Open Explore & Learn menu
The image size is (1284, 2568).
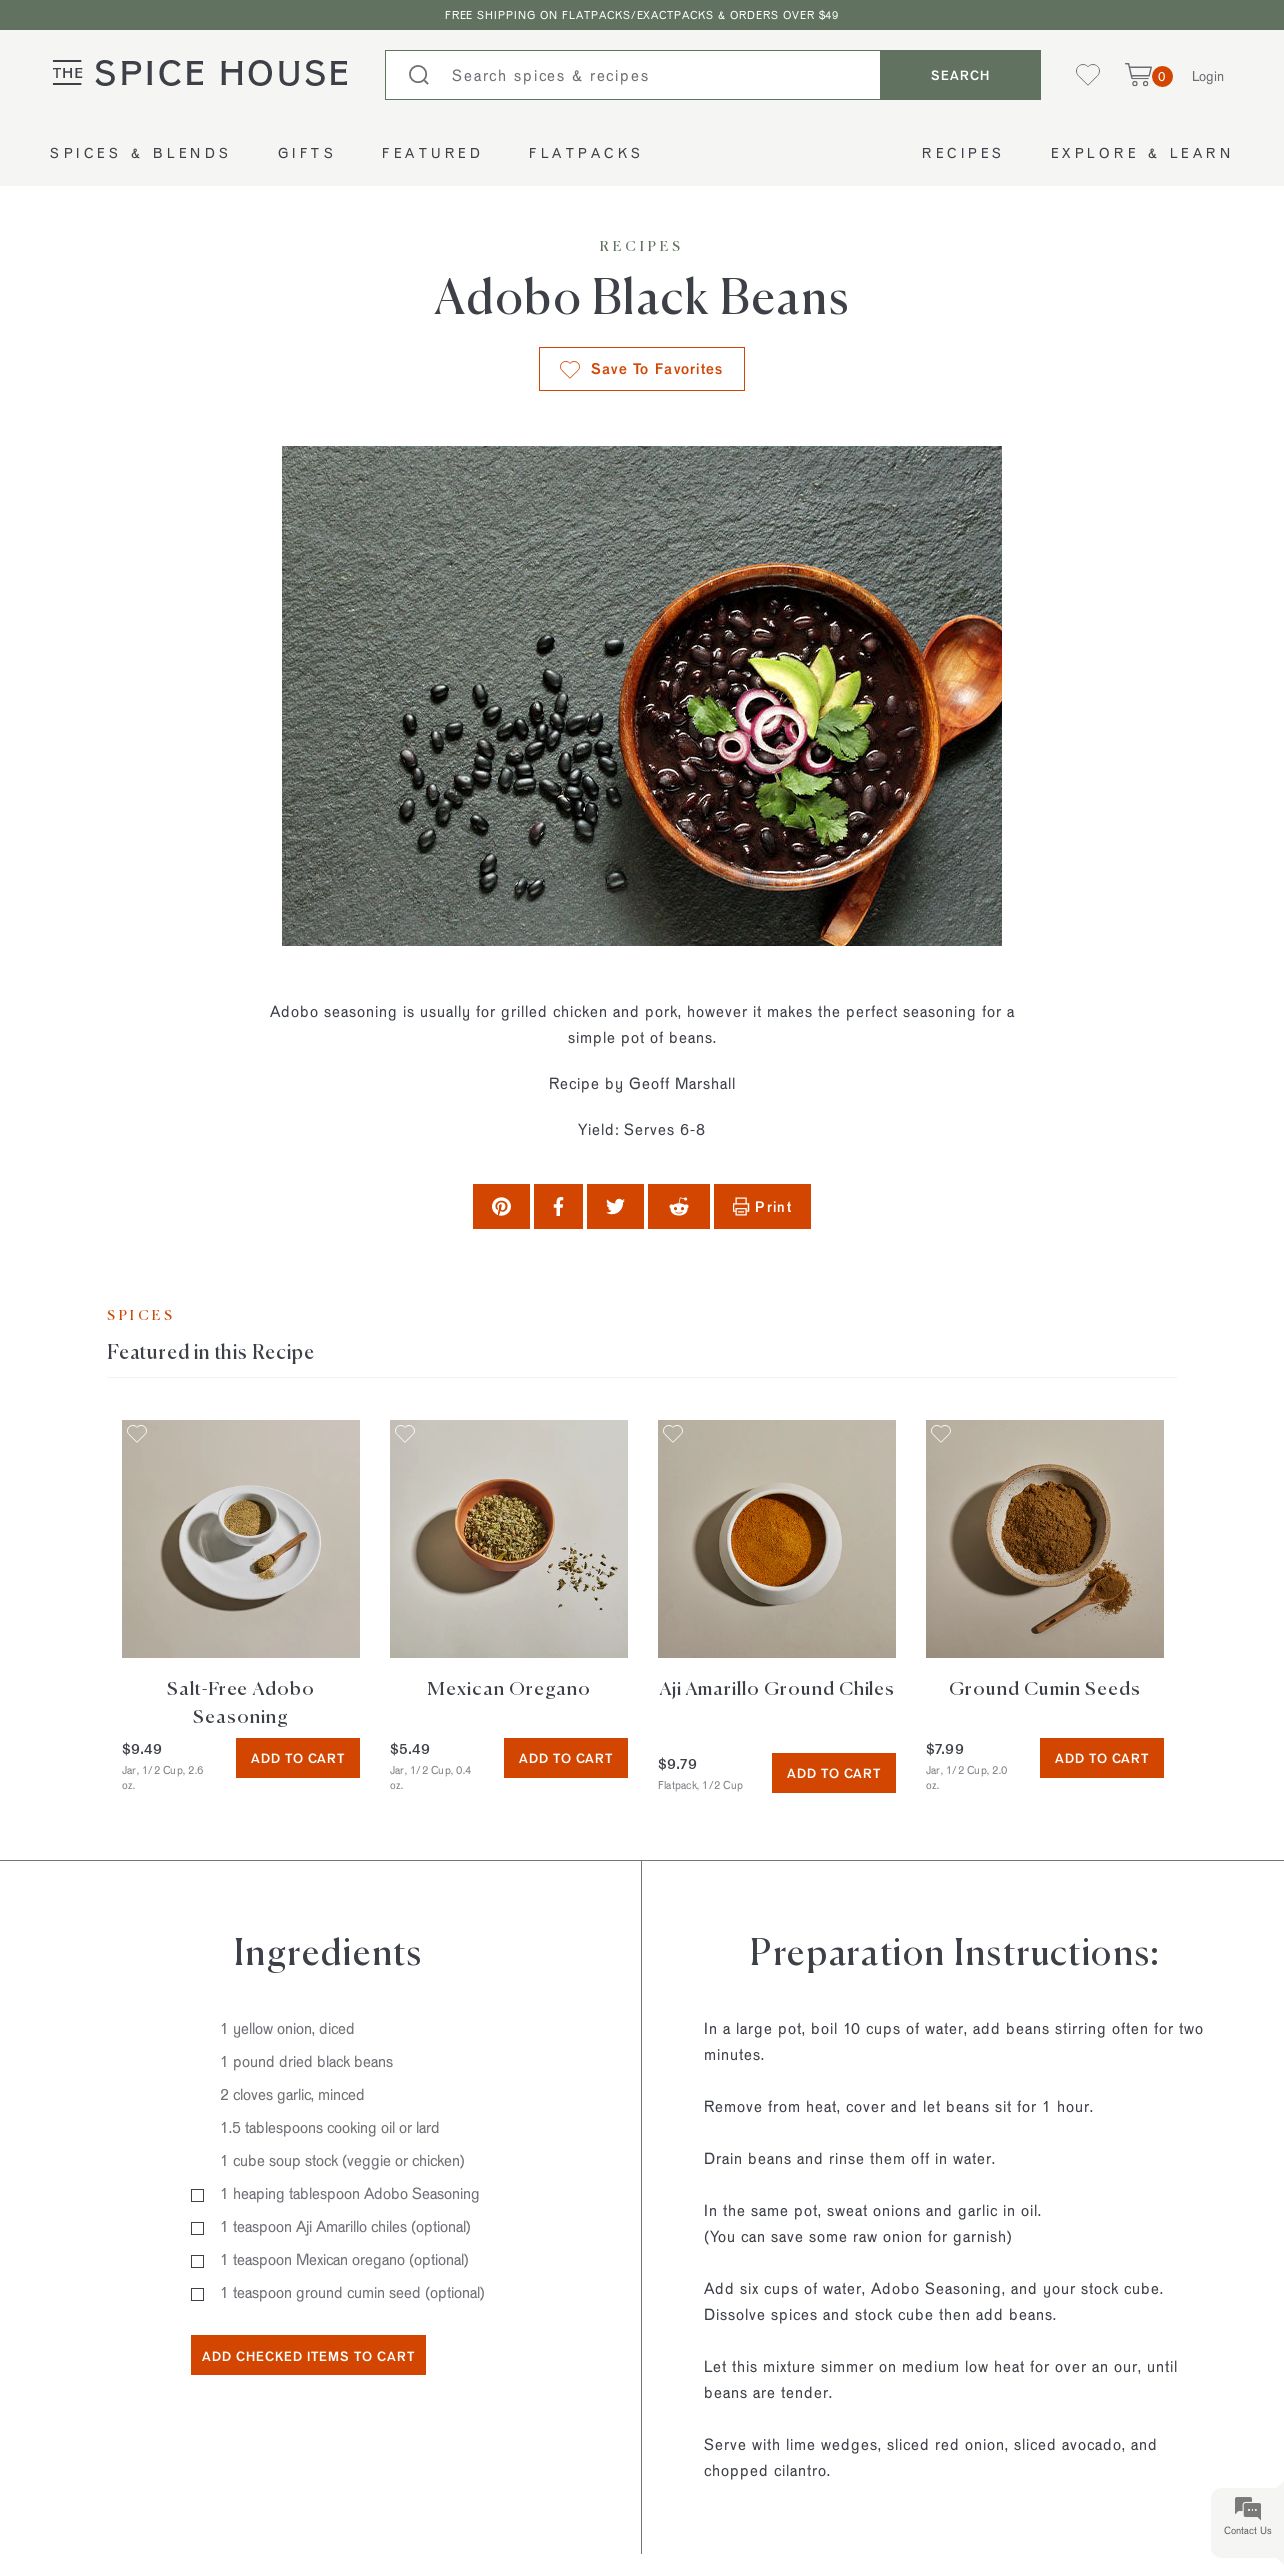coord(1141,153)
